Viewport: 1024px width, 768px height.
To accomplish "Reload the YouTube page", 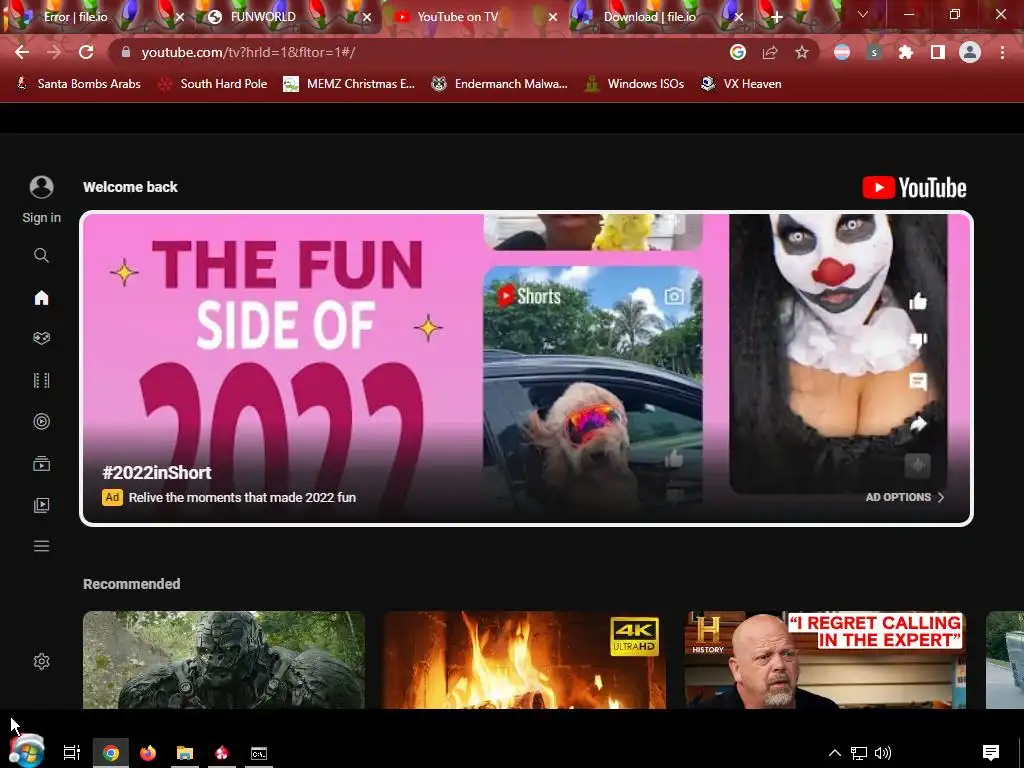I will [86, 52].
